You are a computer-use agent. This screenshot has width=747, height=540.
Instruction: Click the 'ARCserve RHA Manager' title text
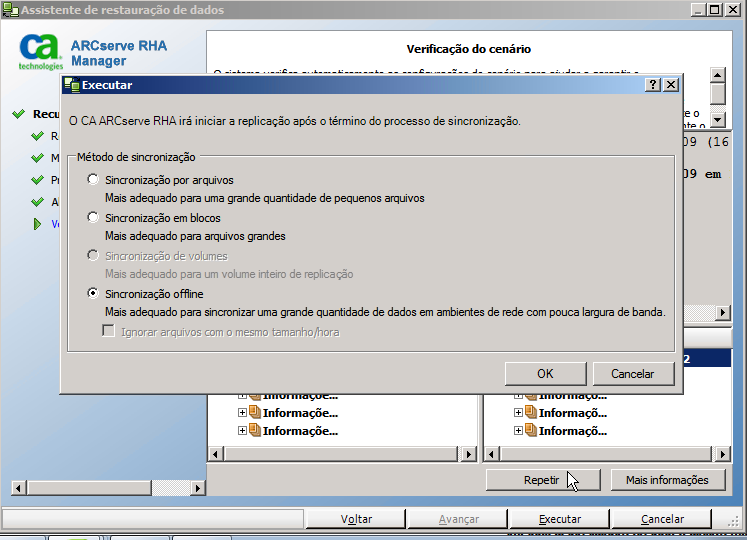pos(119,53)
